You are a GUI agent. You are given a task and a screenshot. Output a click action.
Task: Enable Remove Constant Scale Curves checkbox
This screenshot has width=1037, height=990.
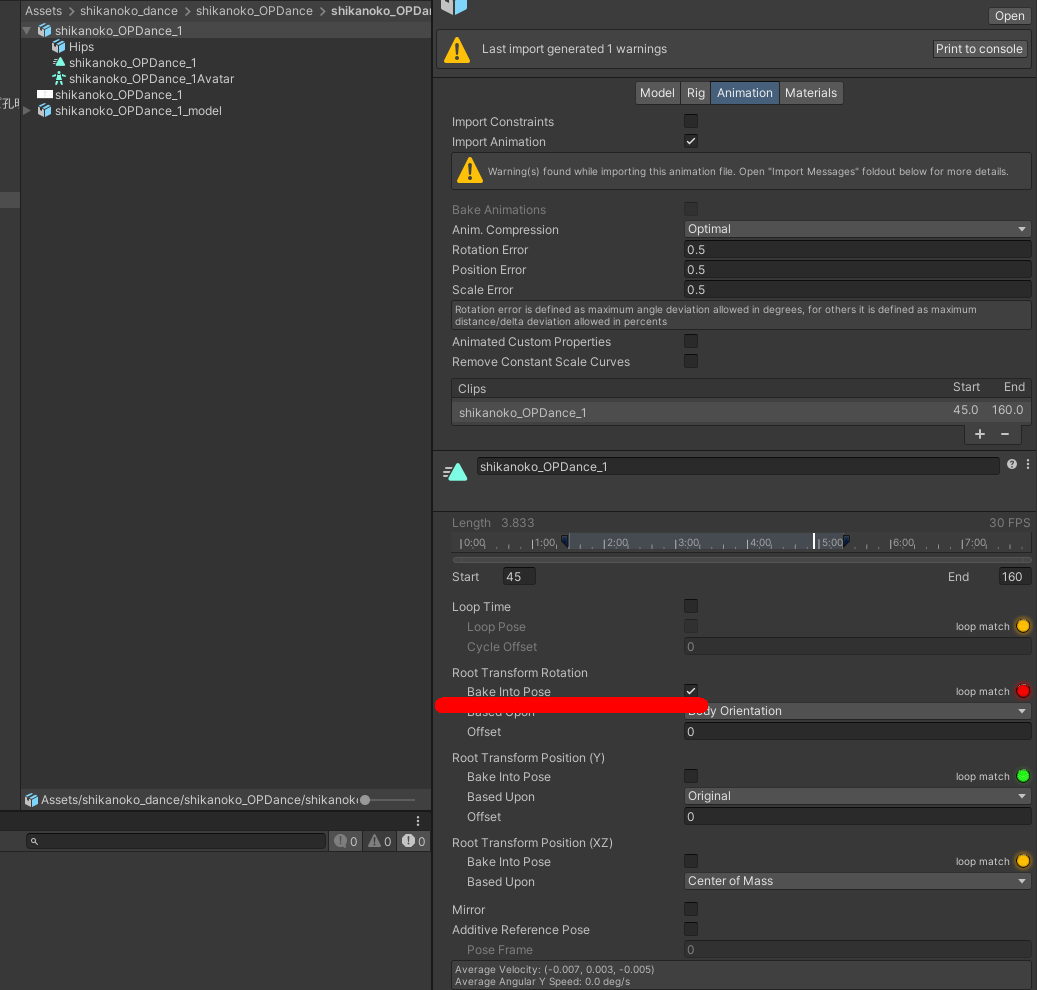[x=691, y=361]
